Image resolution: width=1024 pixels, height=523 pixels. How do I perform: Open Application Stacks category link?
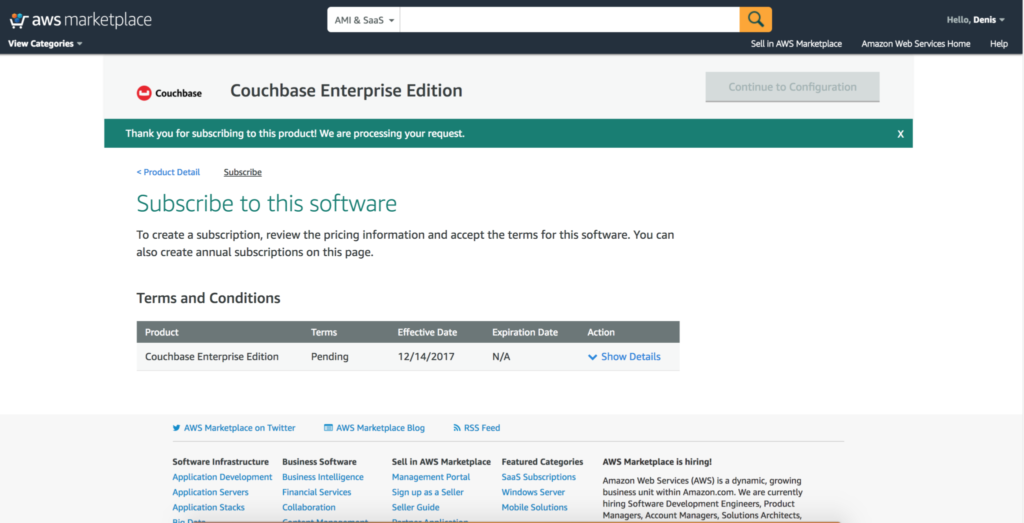[x=208, y=507]
